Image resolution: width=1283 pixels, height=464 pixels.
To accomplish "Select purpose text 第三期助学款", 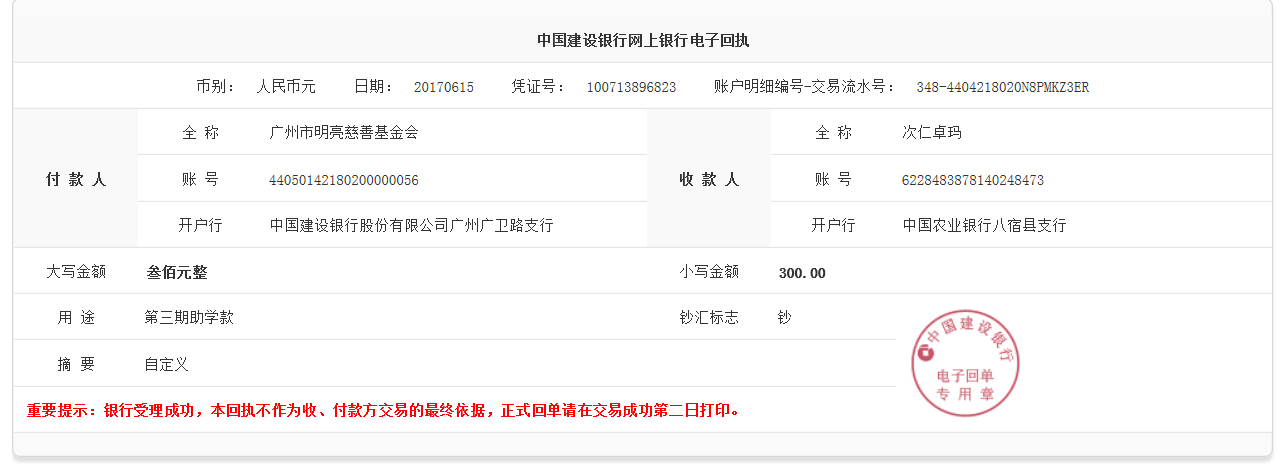I will point(189,317).
